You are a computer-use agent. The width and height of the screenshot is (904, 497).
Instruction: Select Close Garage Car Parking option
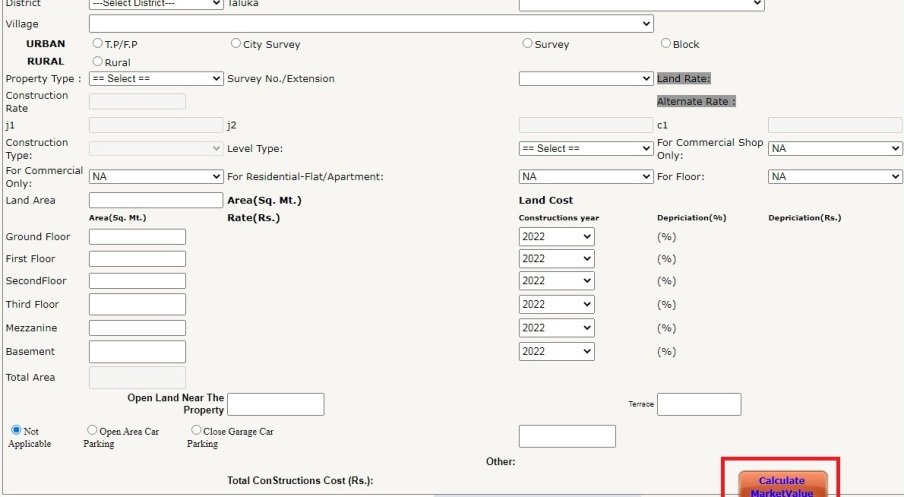[196, 430]
